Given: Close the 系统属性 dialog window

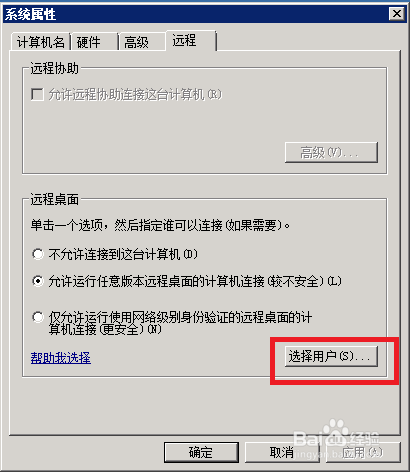Looking at the screenshot, I should coord(397,14).
